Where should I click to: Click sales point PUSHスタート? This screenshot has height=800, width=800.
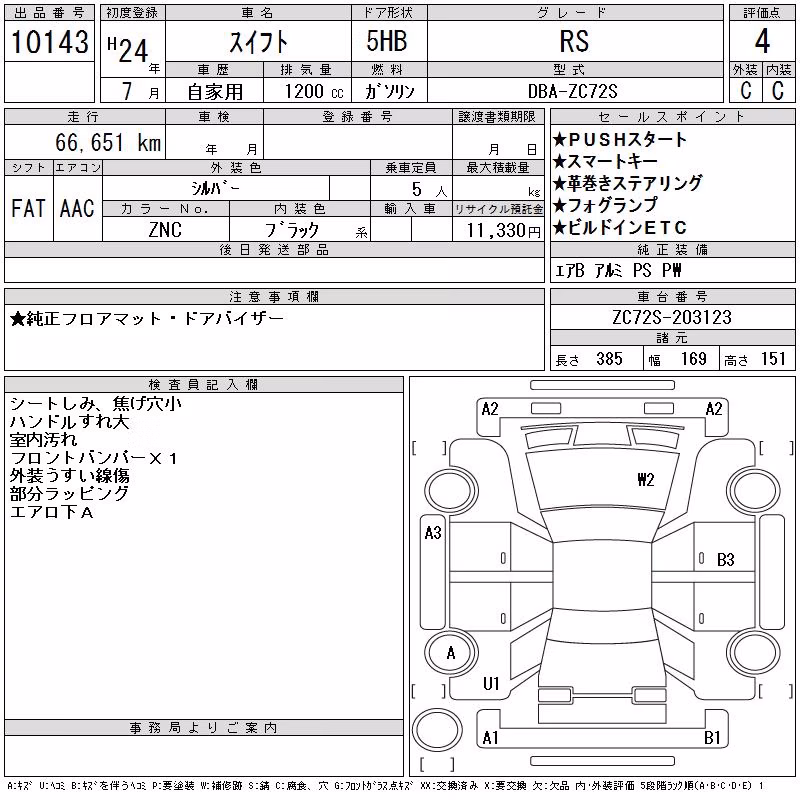620,139
